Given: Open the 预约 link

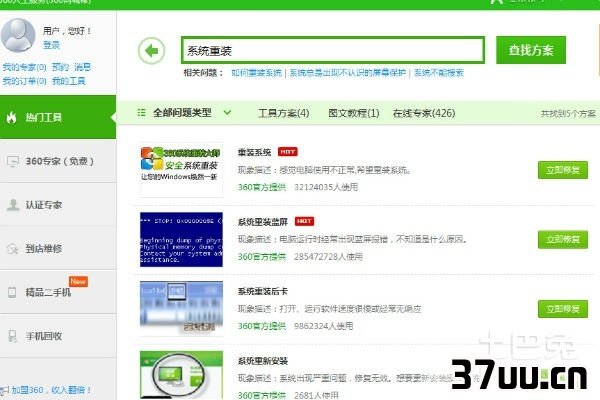Looking at the screenshot, I should pyautogui.click(x=60, y=67).
